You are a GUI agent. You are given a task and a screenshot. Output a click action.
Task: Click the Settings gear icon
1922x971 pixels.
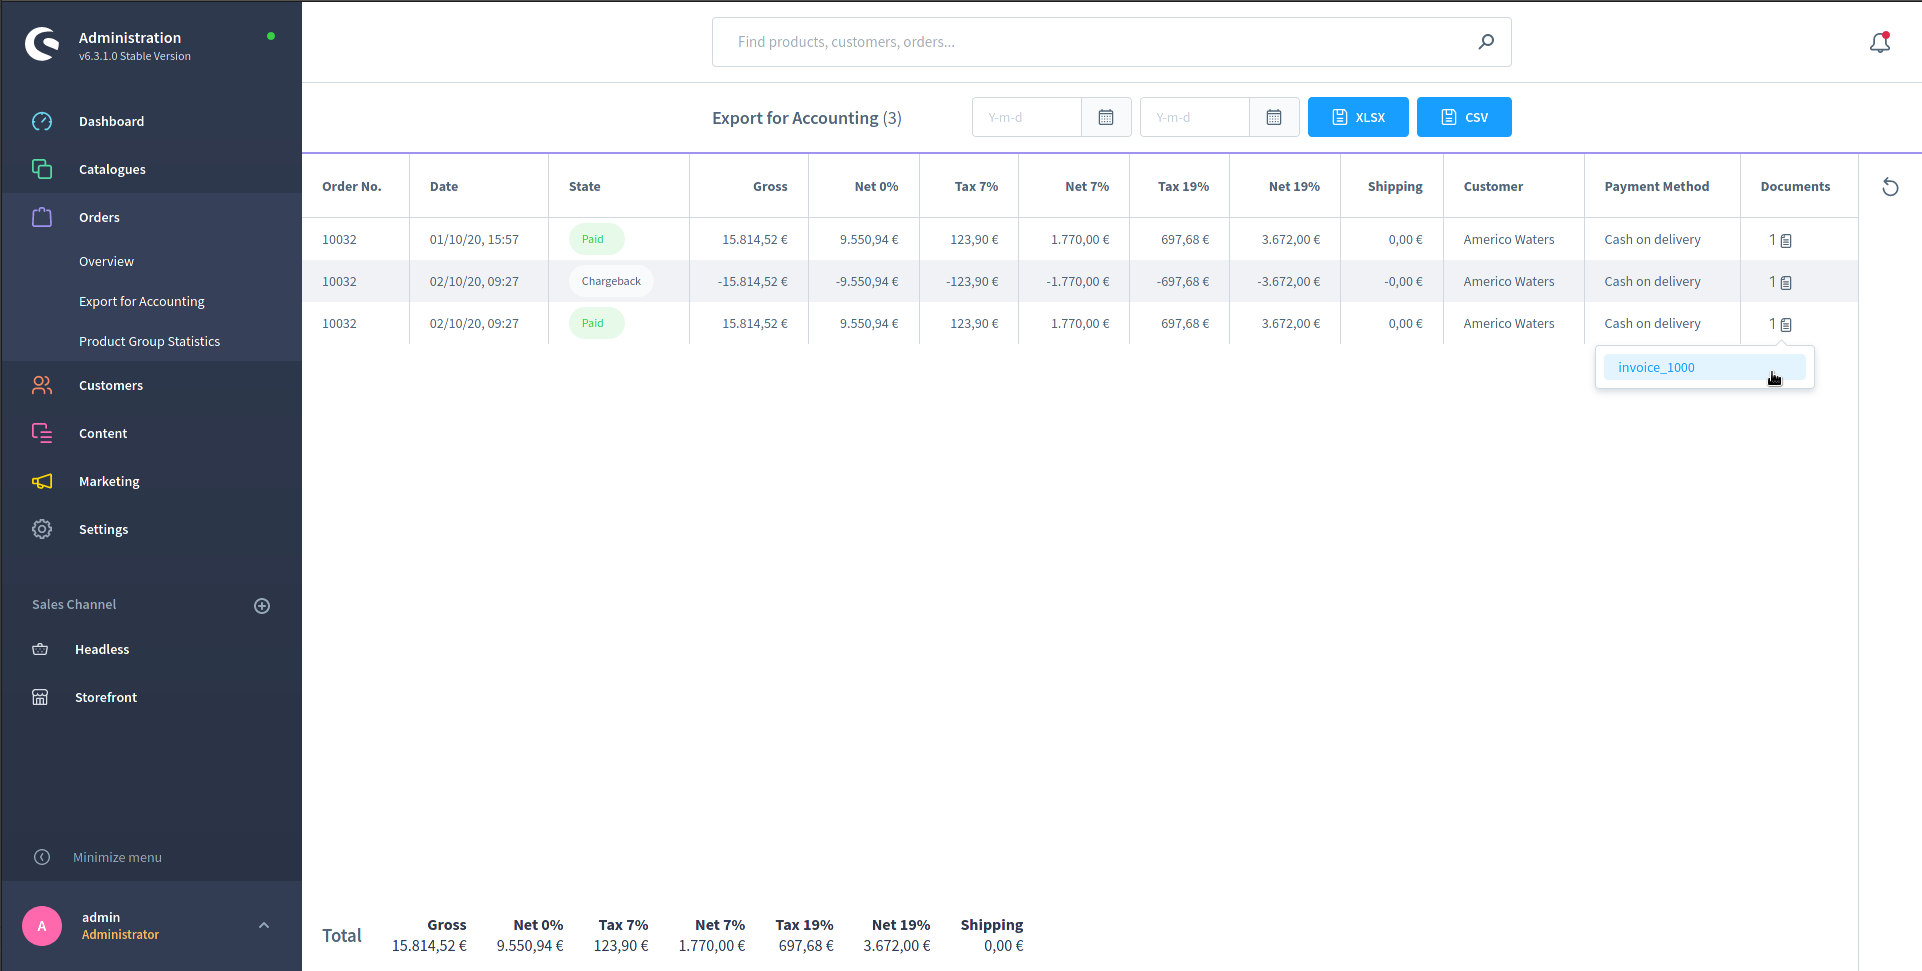click(42, 529)
